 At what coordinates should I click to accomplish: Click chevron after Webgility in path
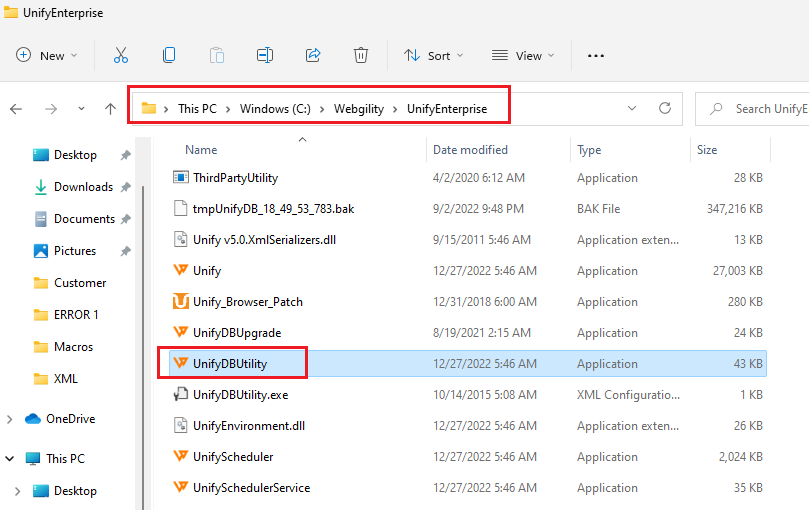point(395,109)
